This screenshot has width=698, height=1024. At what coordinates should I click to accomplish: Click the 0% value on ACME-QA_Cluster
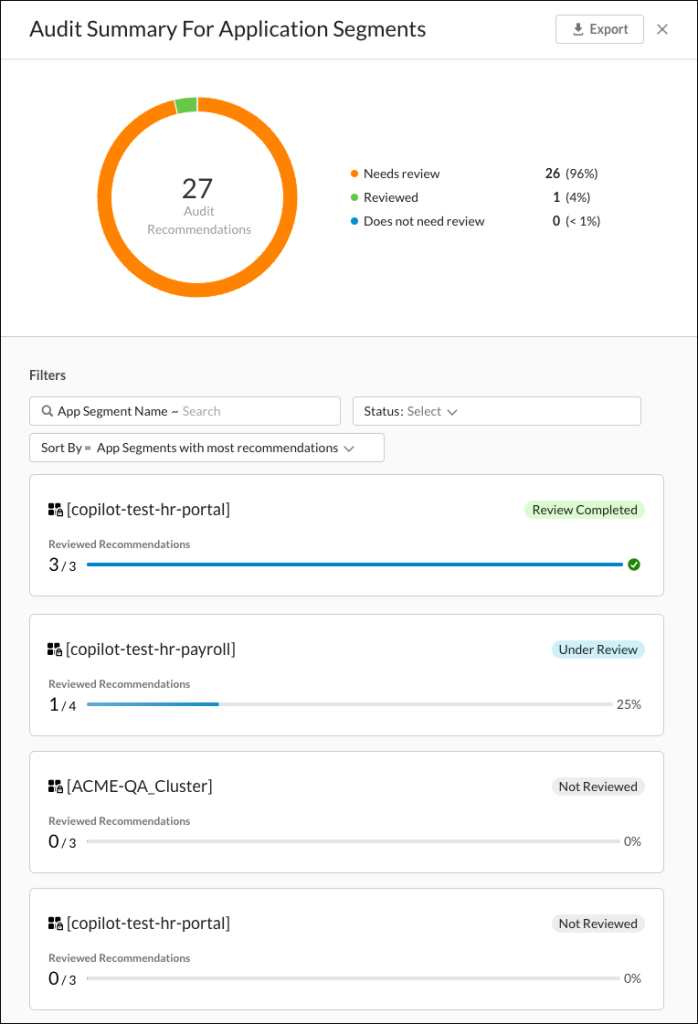tap(632, 842)
